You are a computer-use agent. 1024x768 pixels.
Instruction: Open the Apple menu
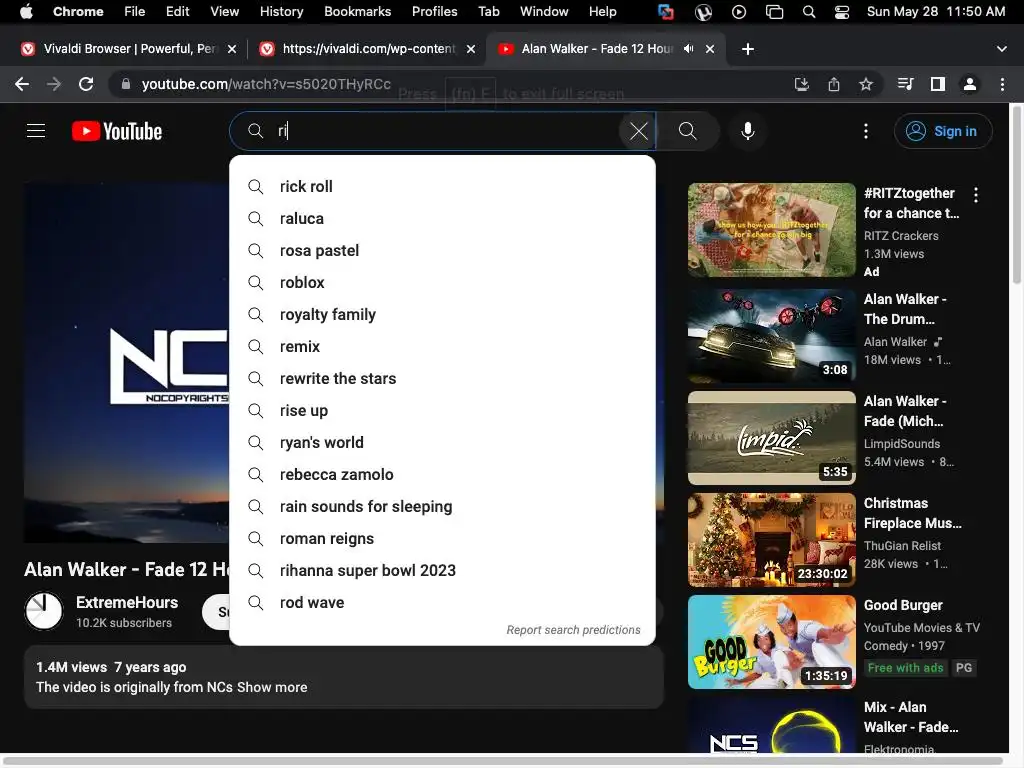(26, 12)
